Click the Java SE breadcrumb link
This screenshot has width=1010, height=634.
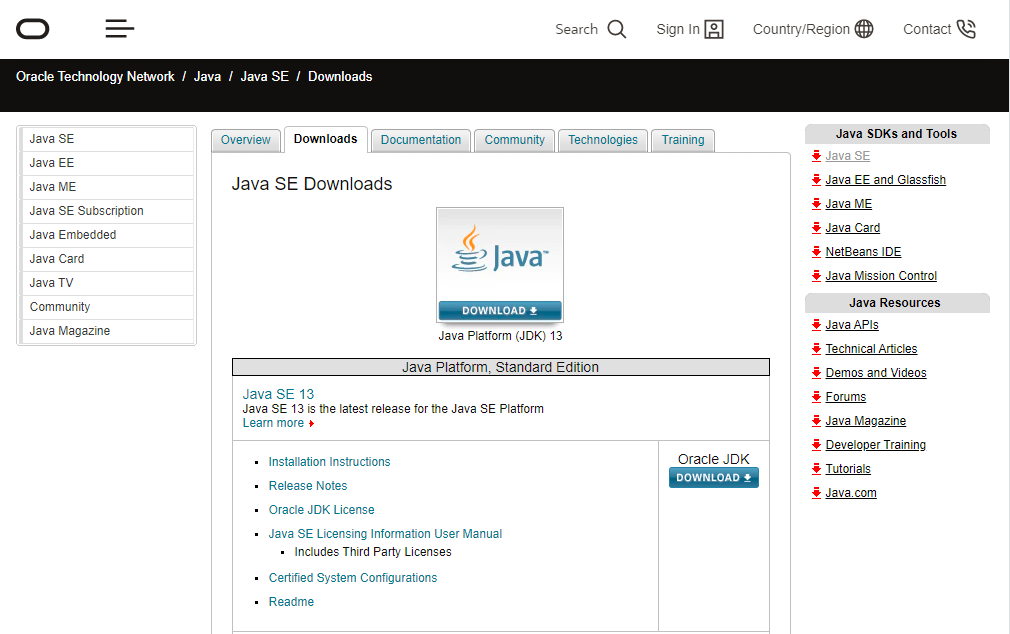click(x=265, y=77)
